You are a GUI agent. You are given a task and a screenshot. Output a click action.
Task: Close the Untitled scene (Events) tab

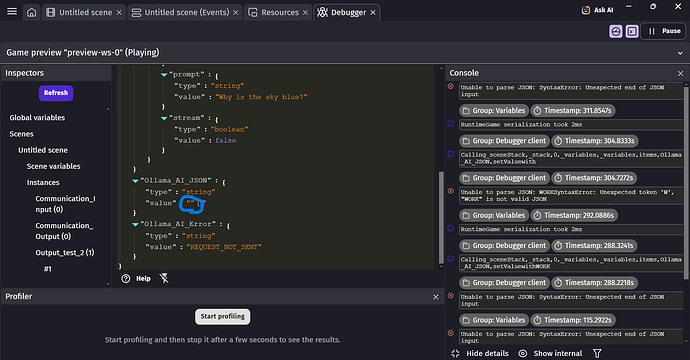236,13
